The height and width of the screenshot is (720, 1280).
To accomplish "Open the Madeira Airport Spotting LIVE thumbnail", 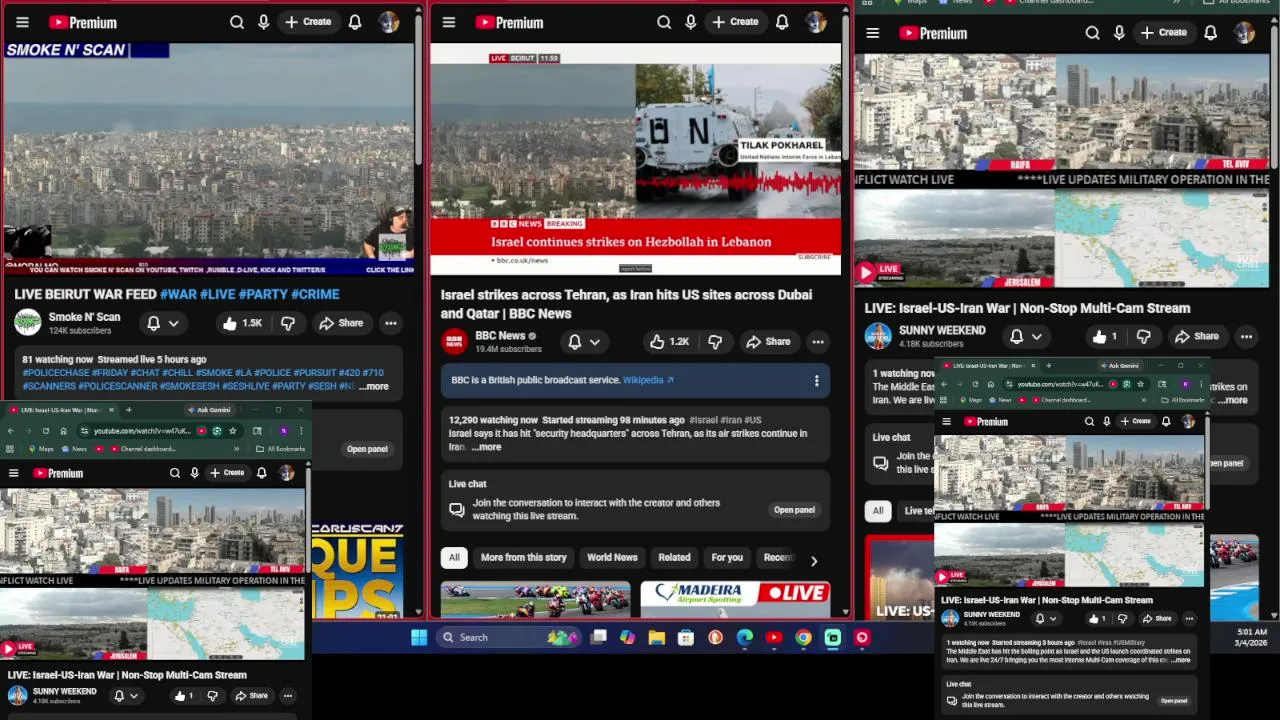I will 735,598.
